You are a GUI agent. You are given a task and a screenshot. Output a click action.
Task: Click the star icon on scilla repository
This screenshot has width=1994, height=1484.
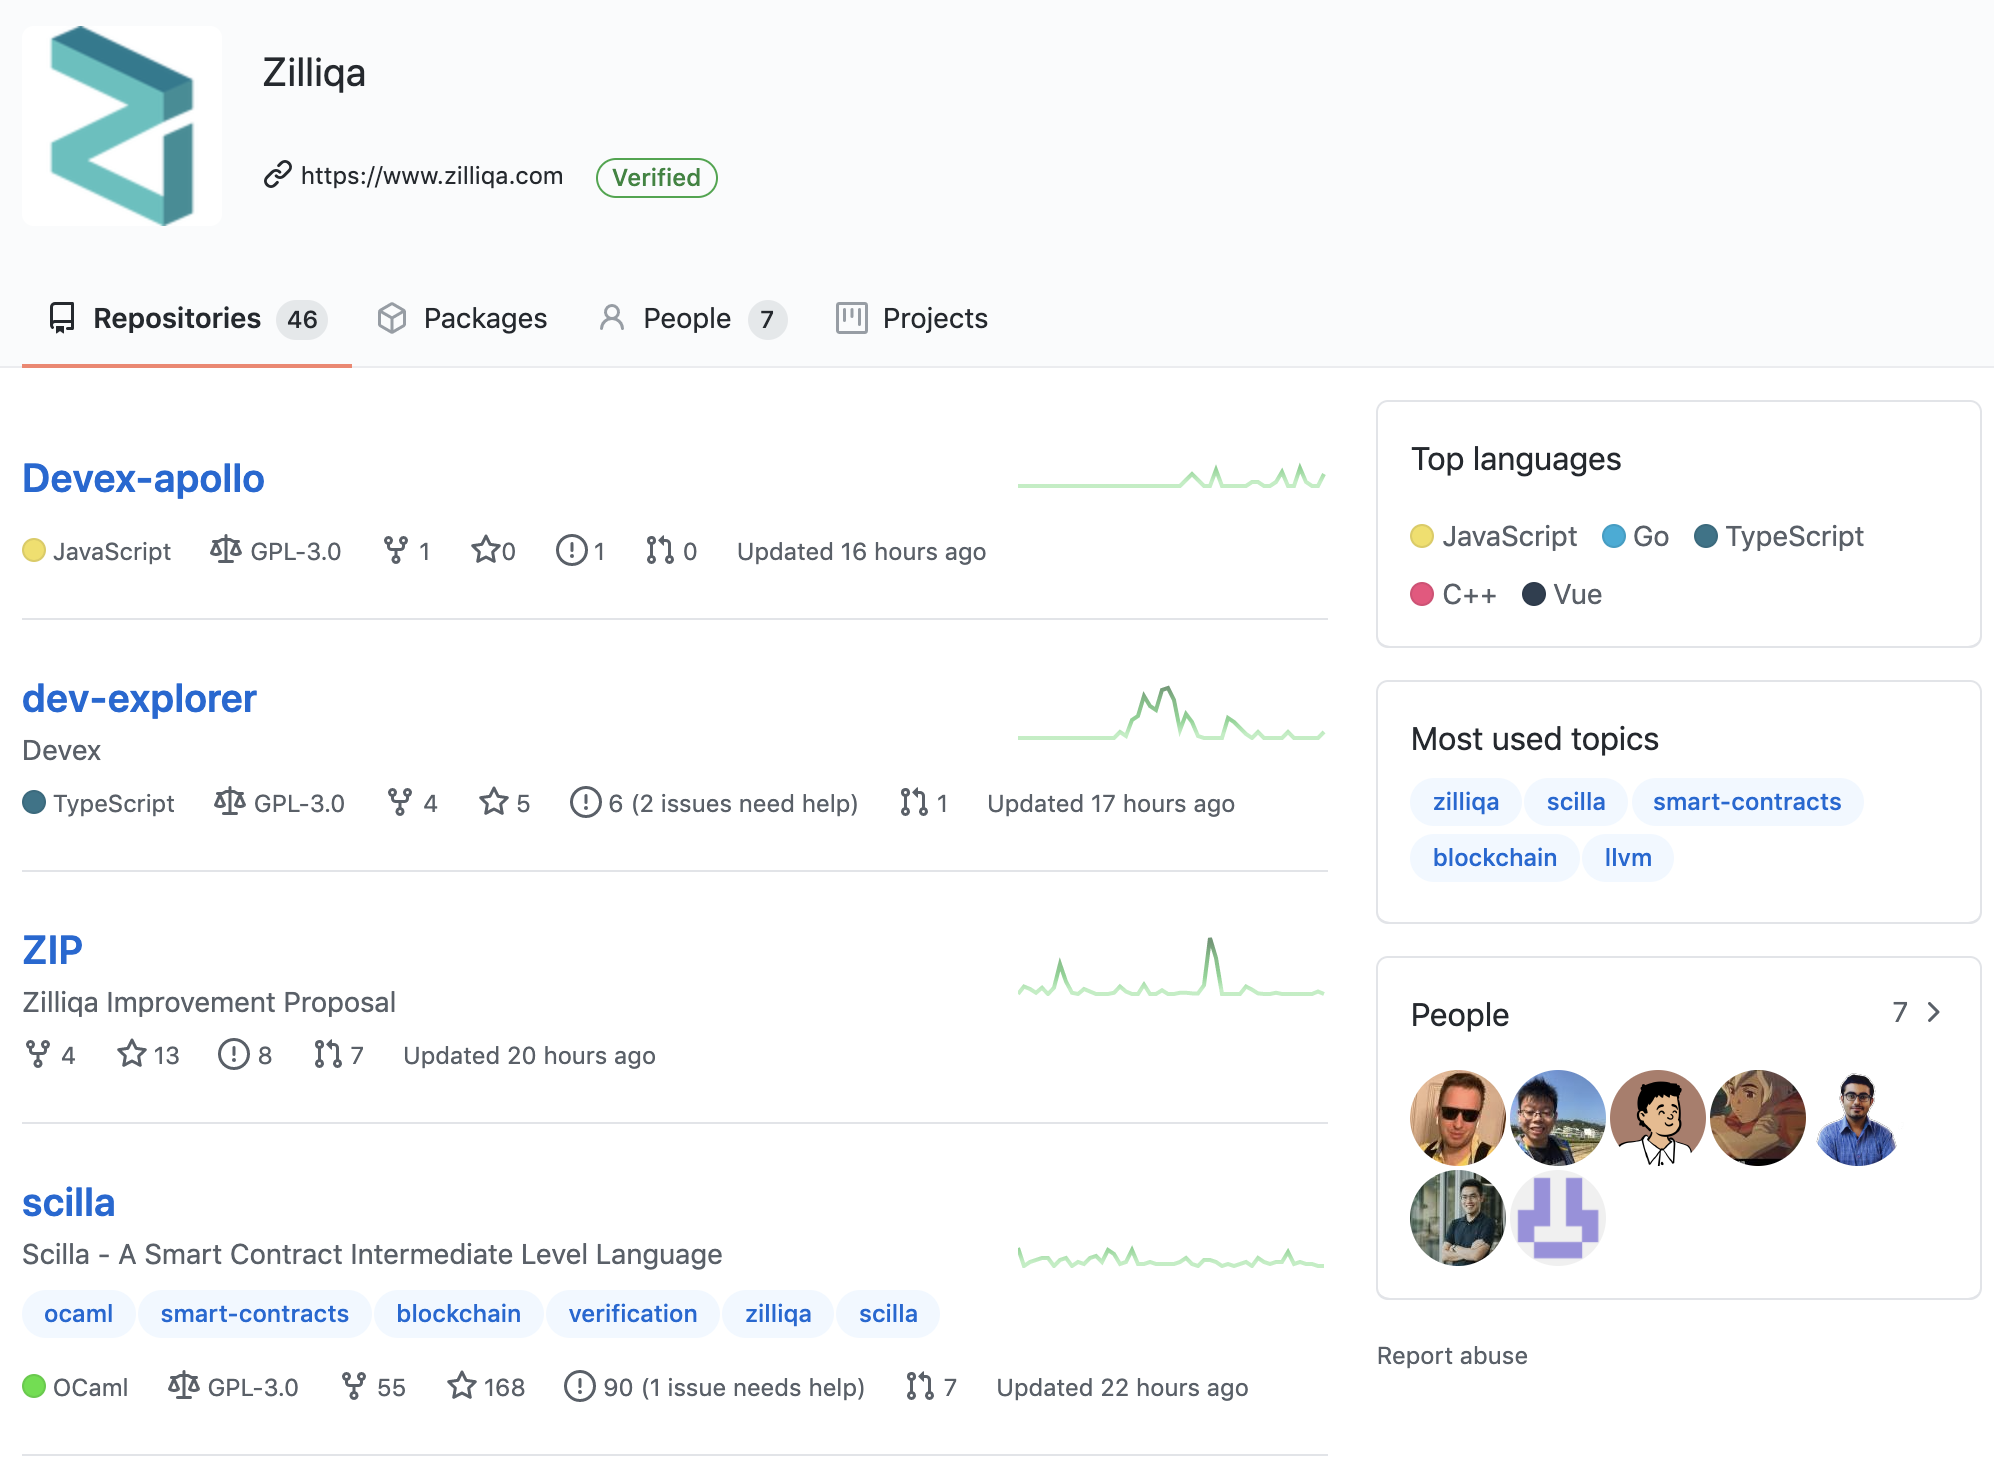[461, 1386]
